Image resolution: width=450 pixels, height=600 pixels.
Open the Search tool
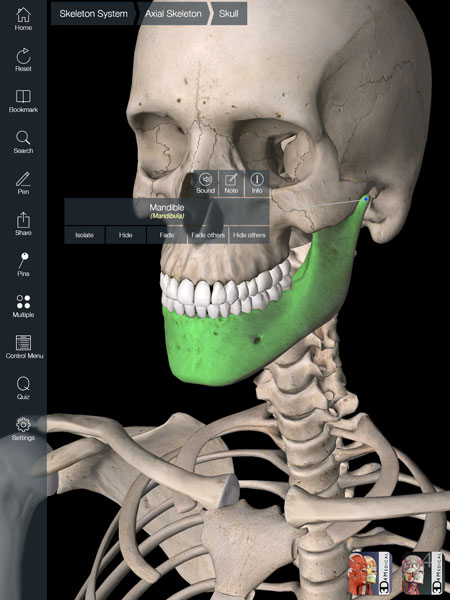point(23,142)
